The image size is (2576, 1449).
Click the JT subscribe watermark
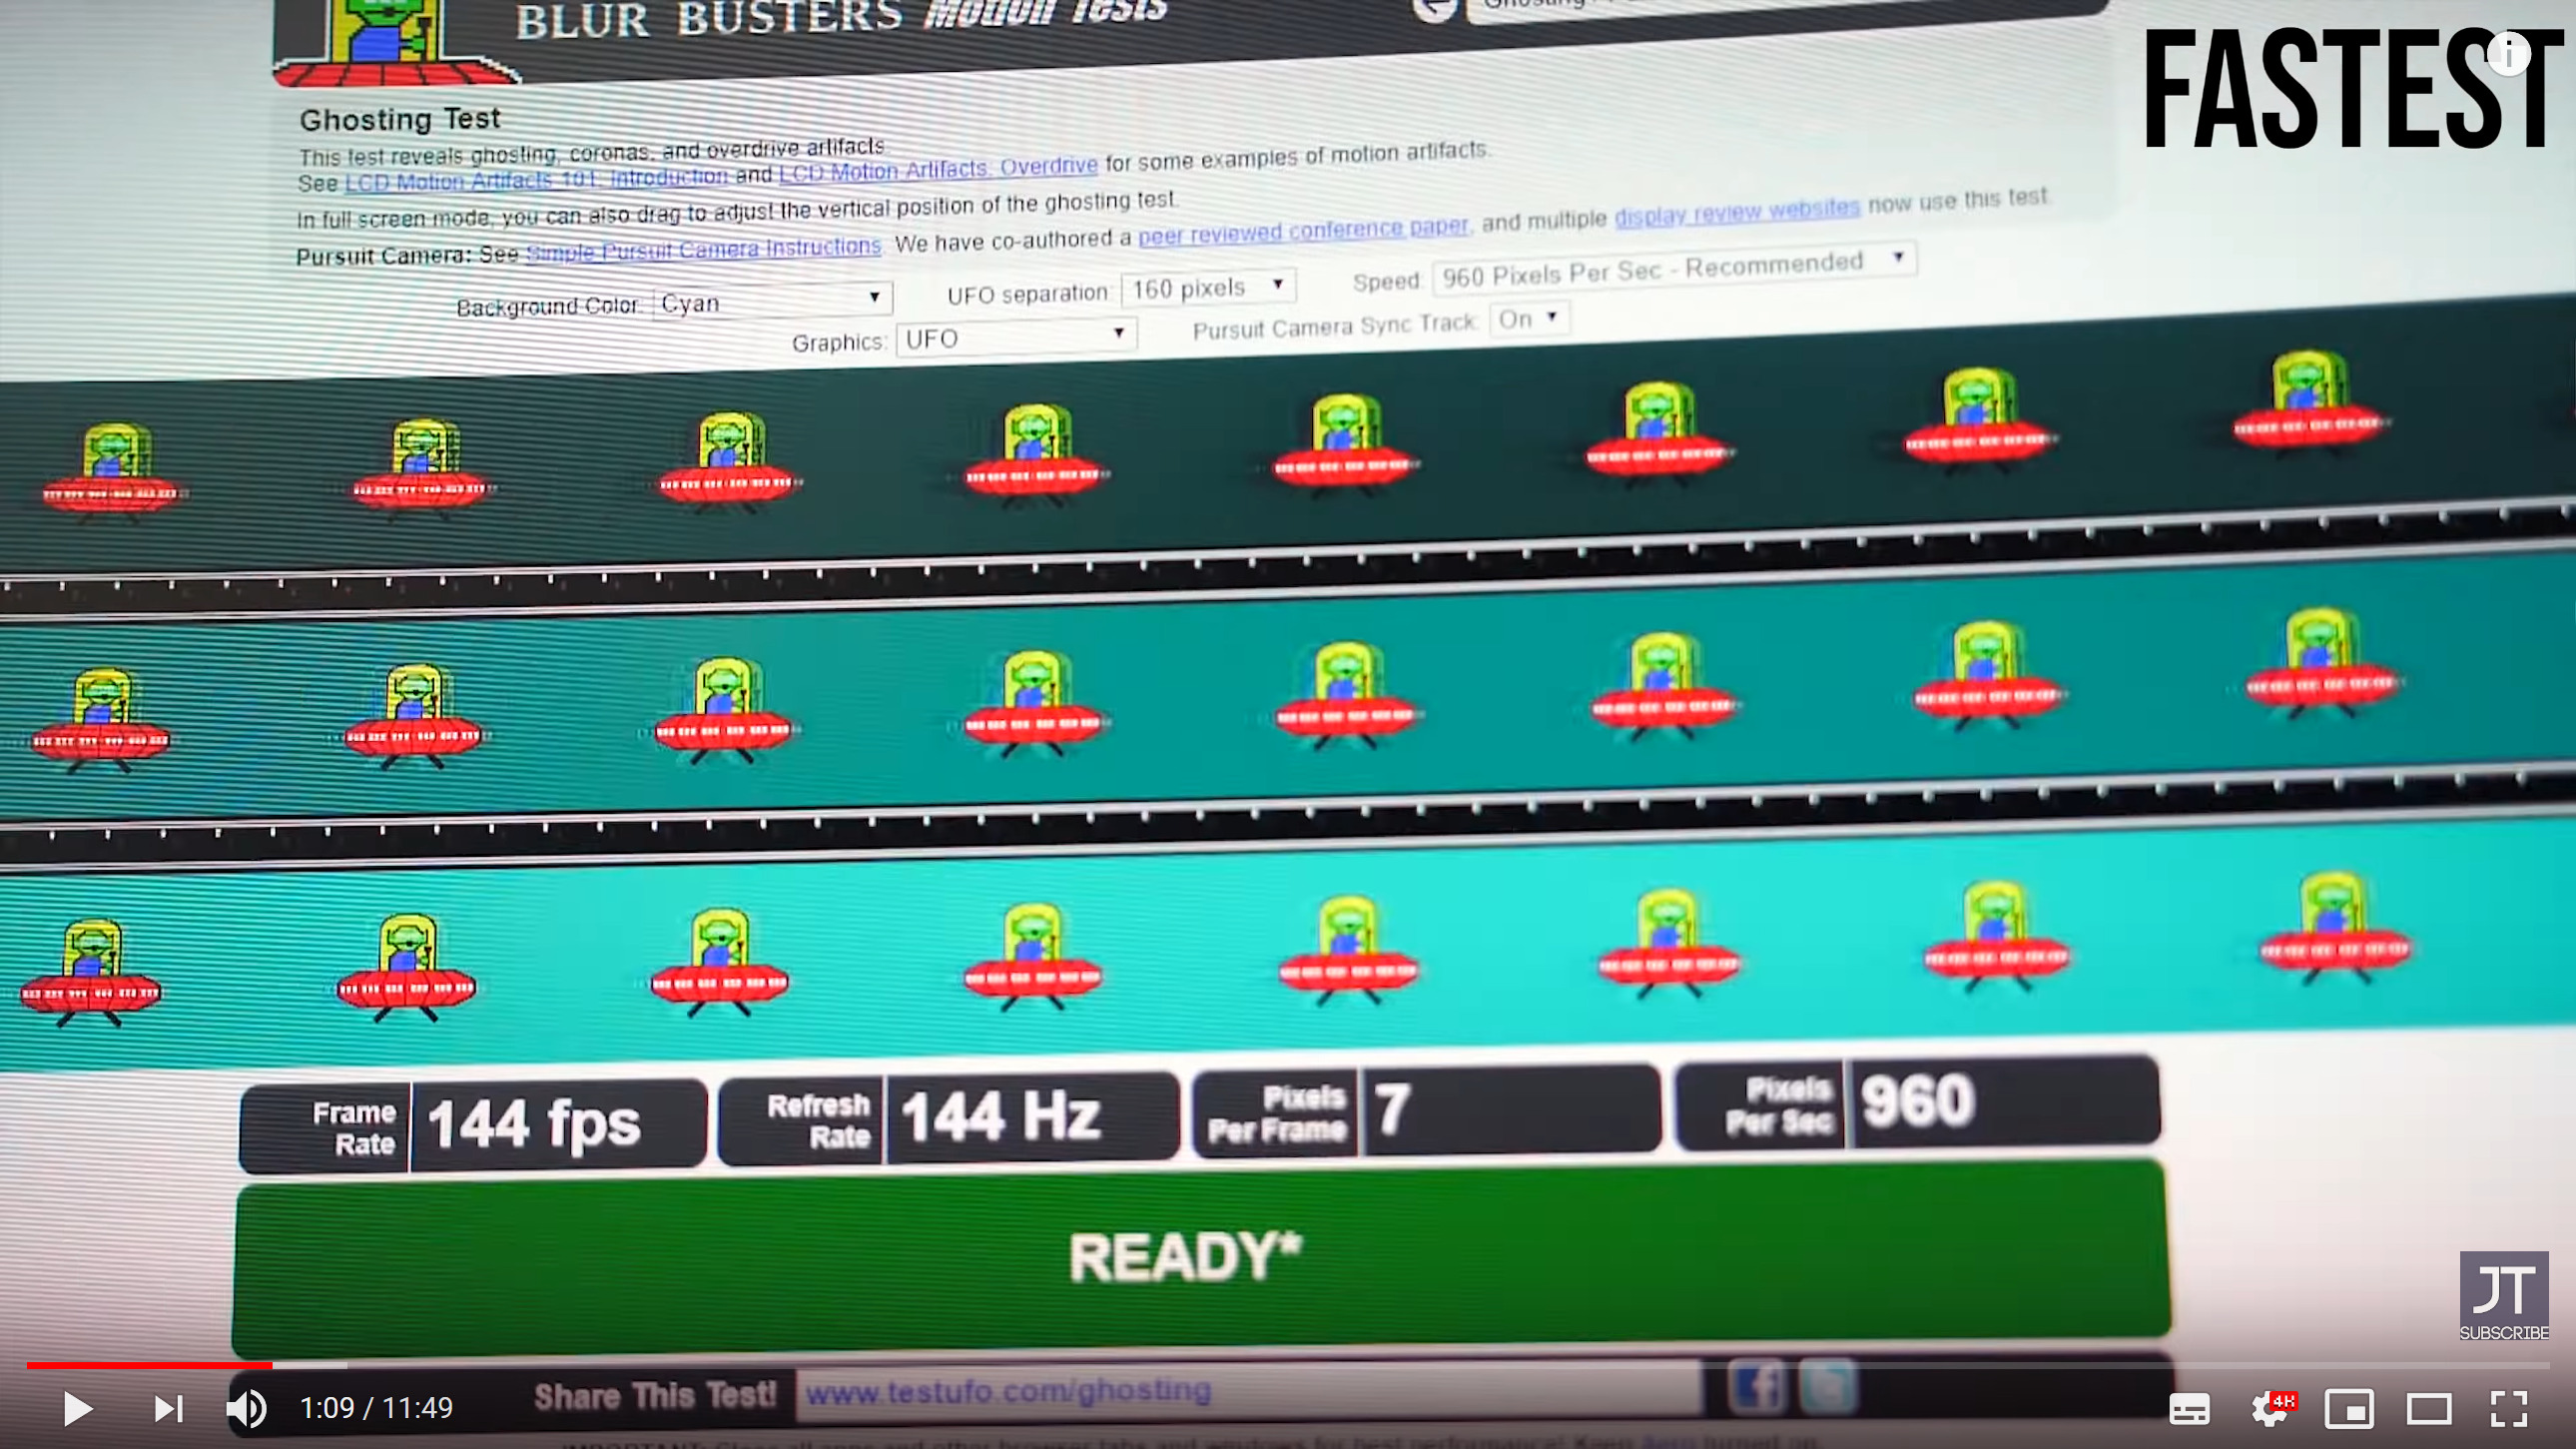[2503, 1295]
